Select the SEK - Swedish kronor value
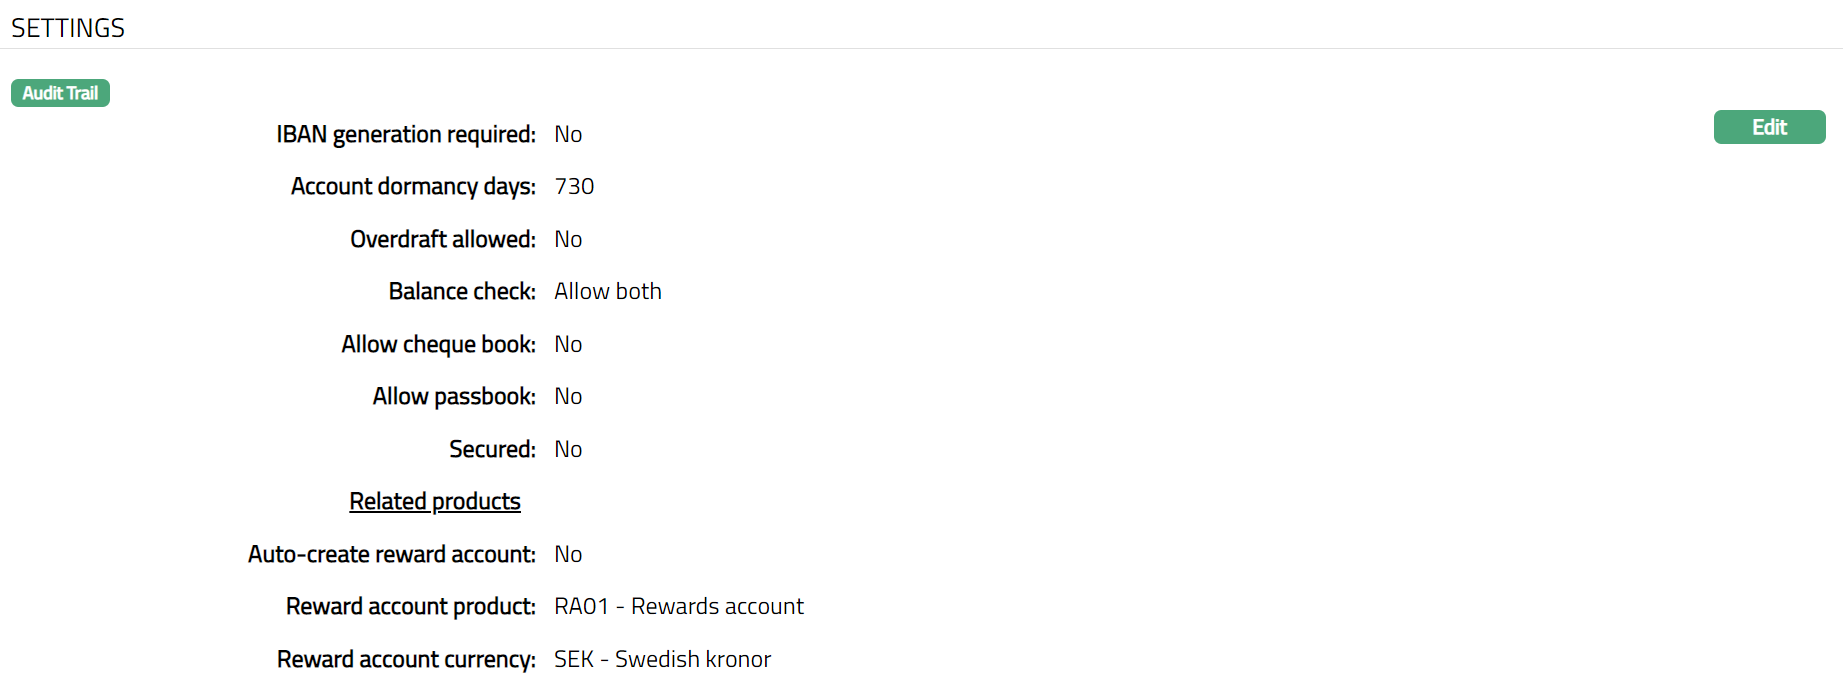This screenshot has height=678, width=1843. pyautogui.click(x=662, y=659)
